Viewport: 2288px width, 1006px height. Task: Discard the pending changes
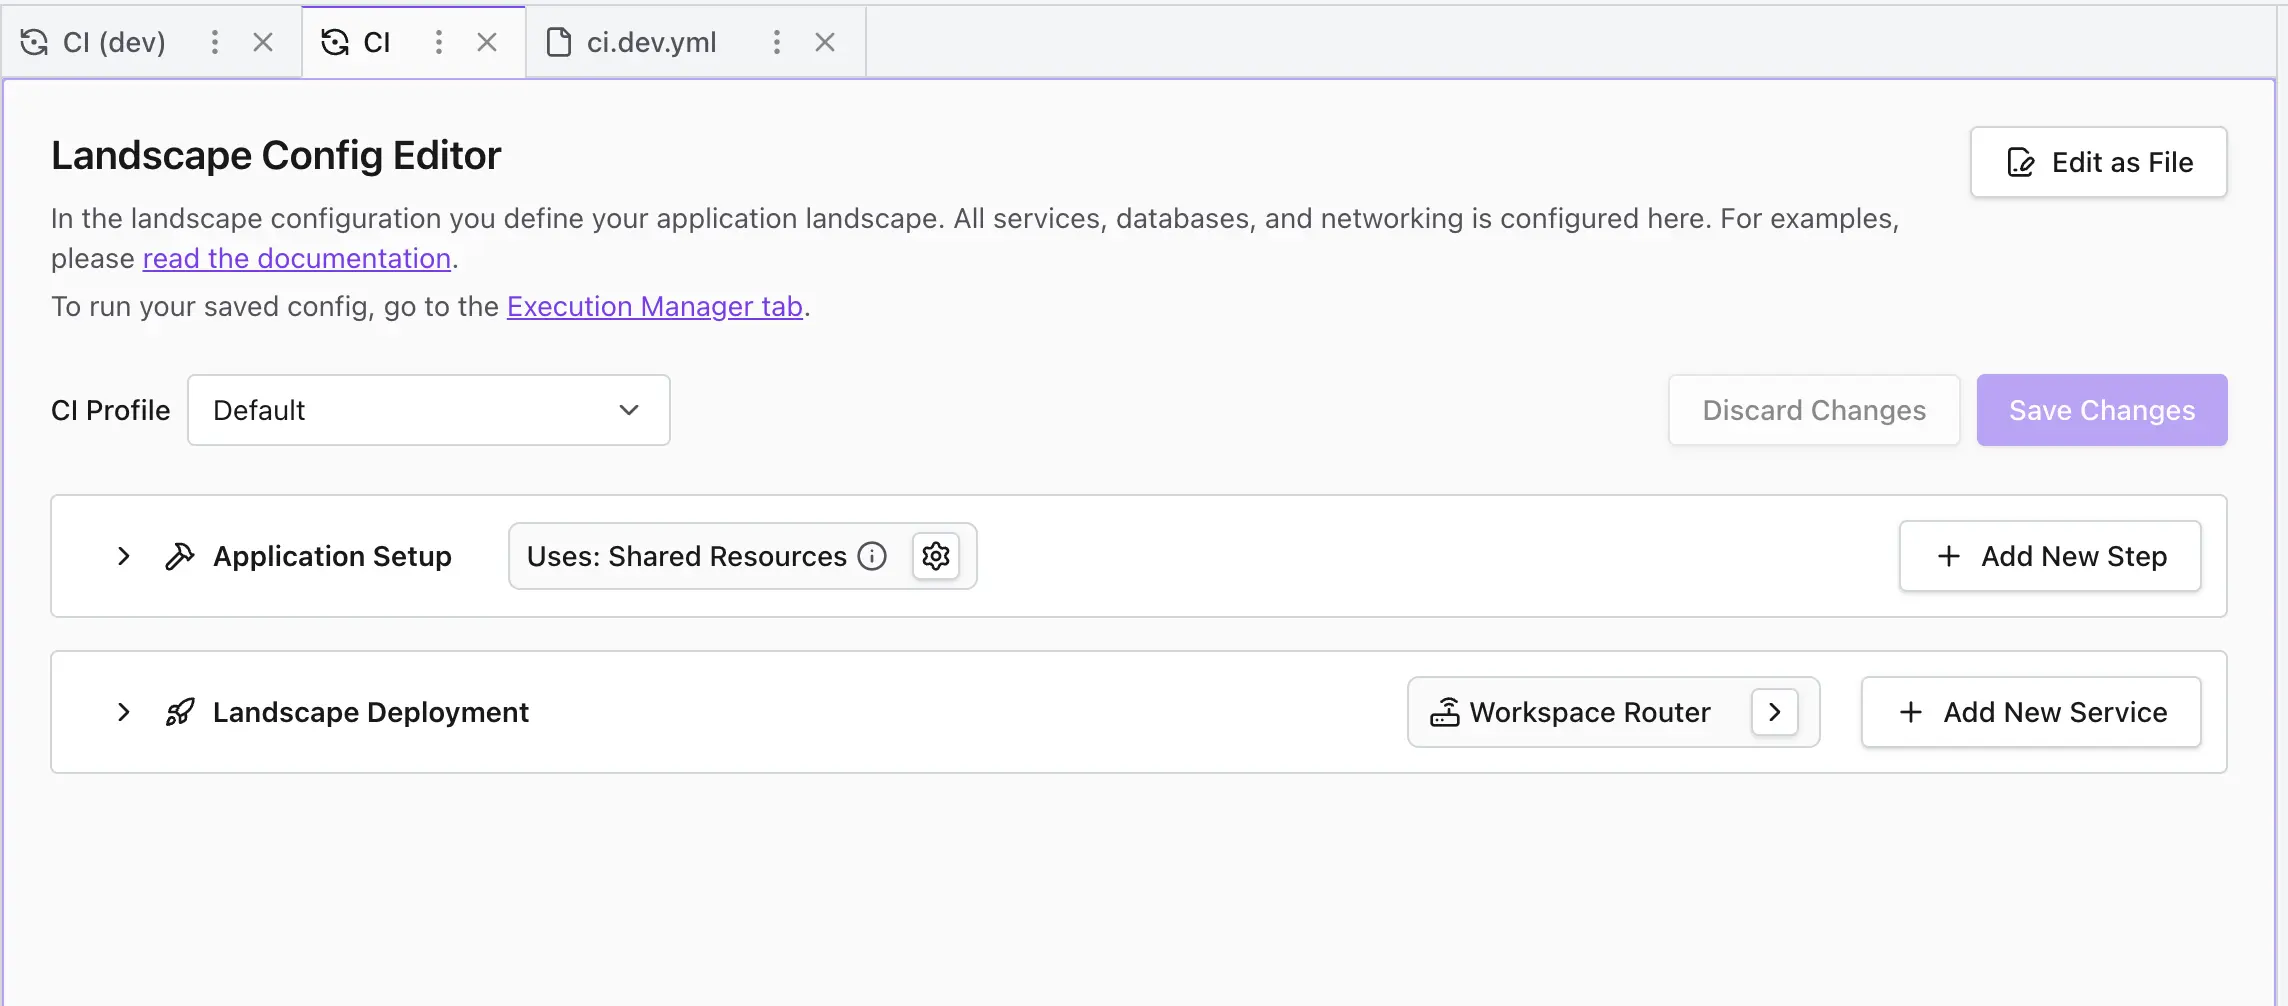click(1813, 410)
